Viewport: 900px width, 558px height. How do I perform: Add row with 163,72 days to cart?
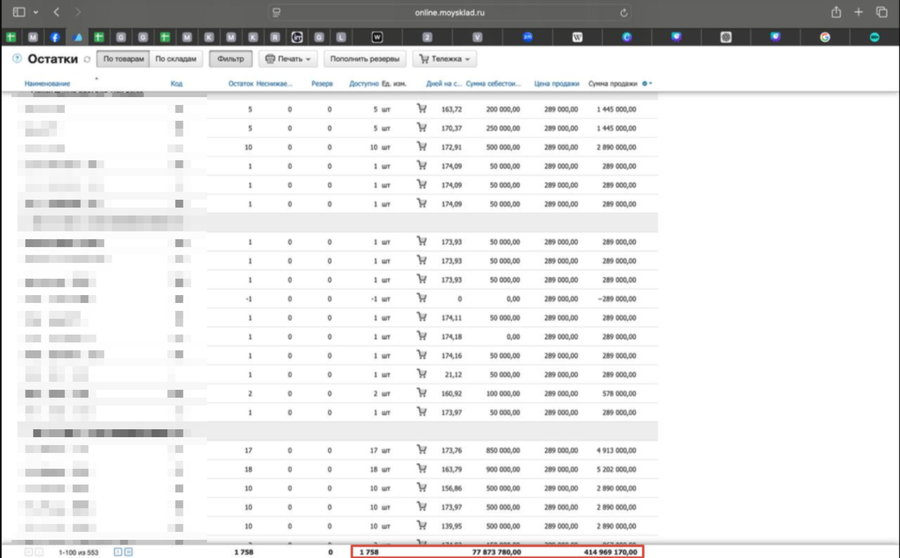[x=422, y=108]
